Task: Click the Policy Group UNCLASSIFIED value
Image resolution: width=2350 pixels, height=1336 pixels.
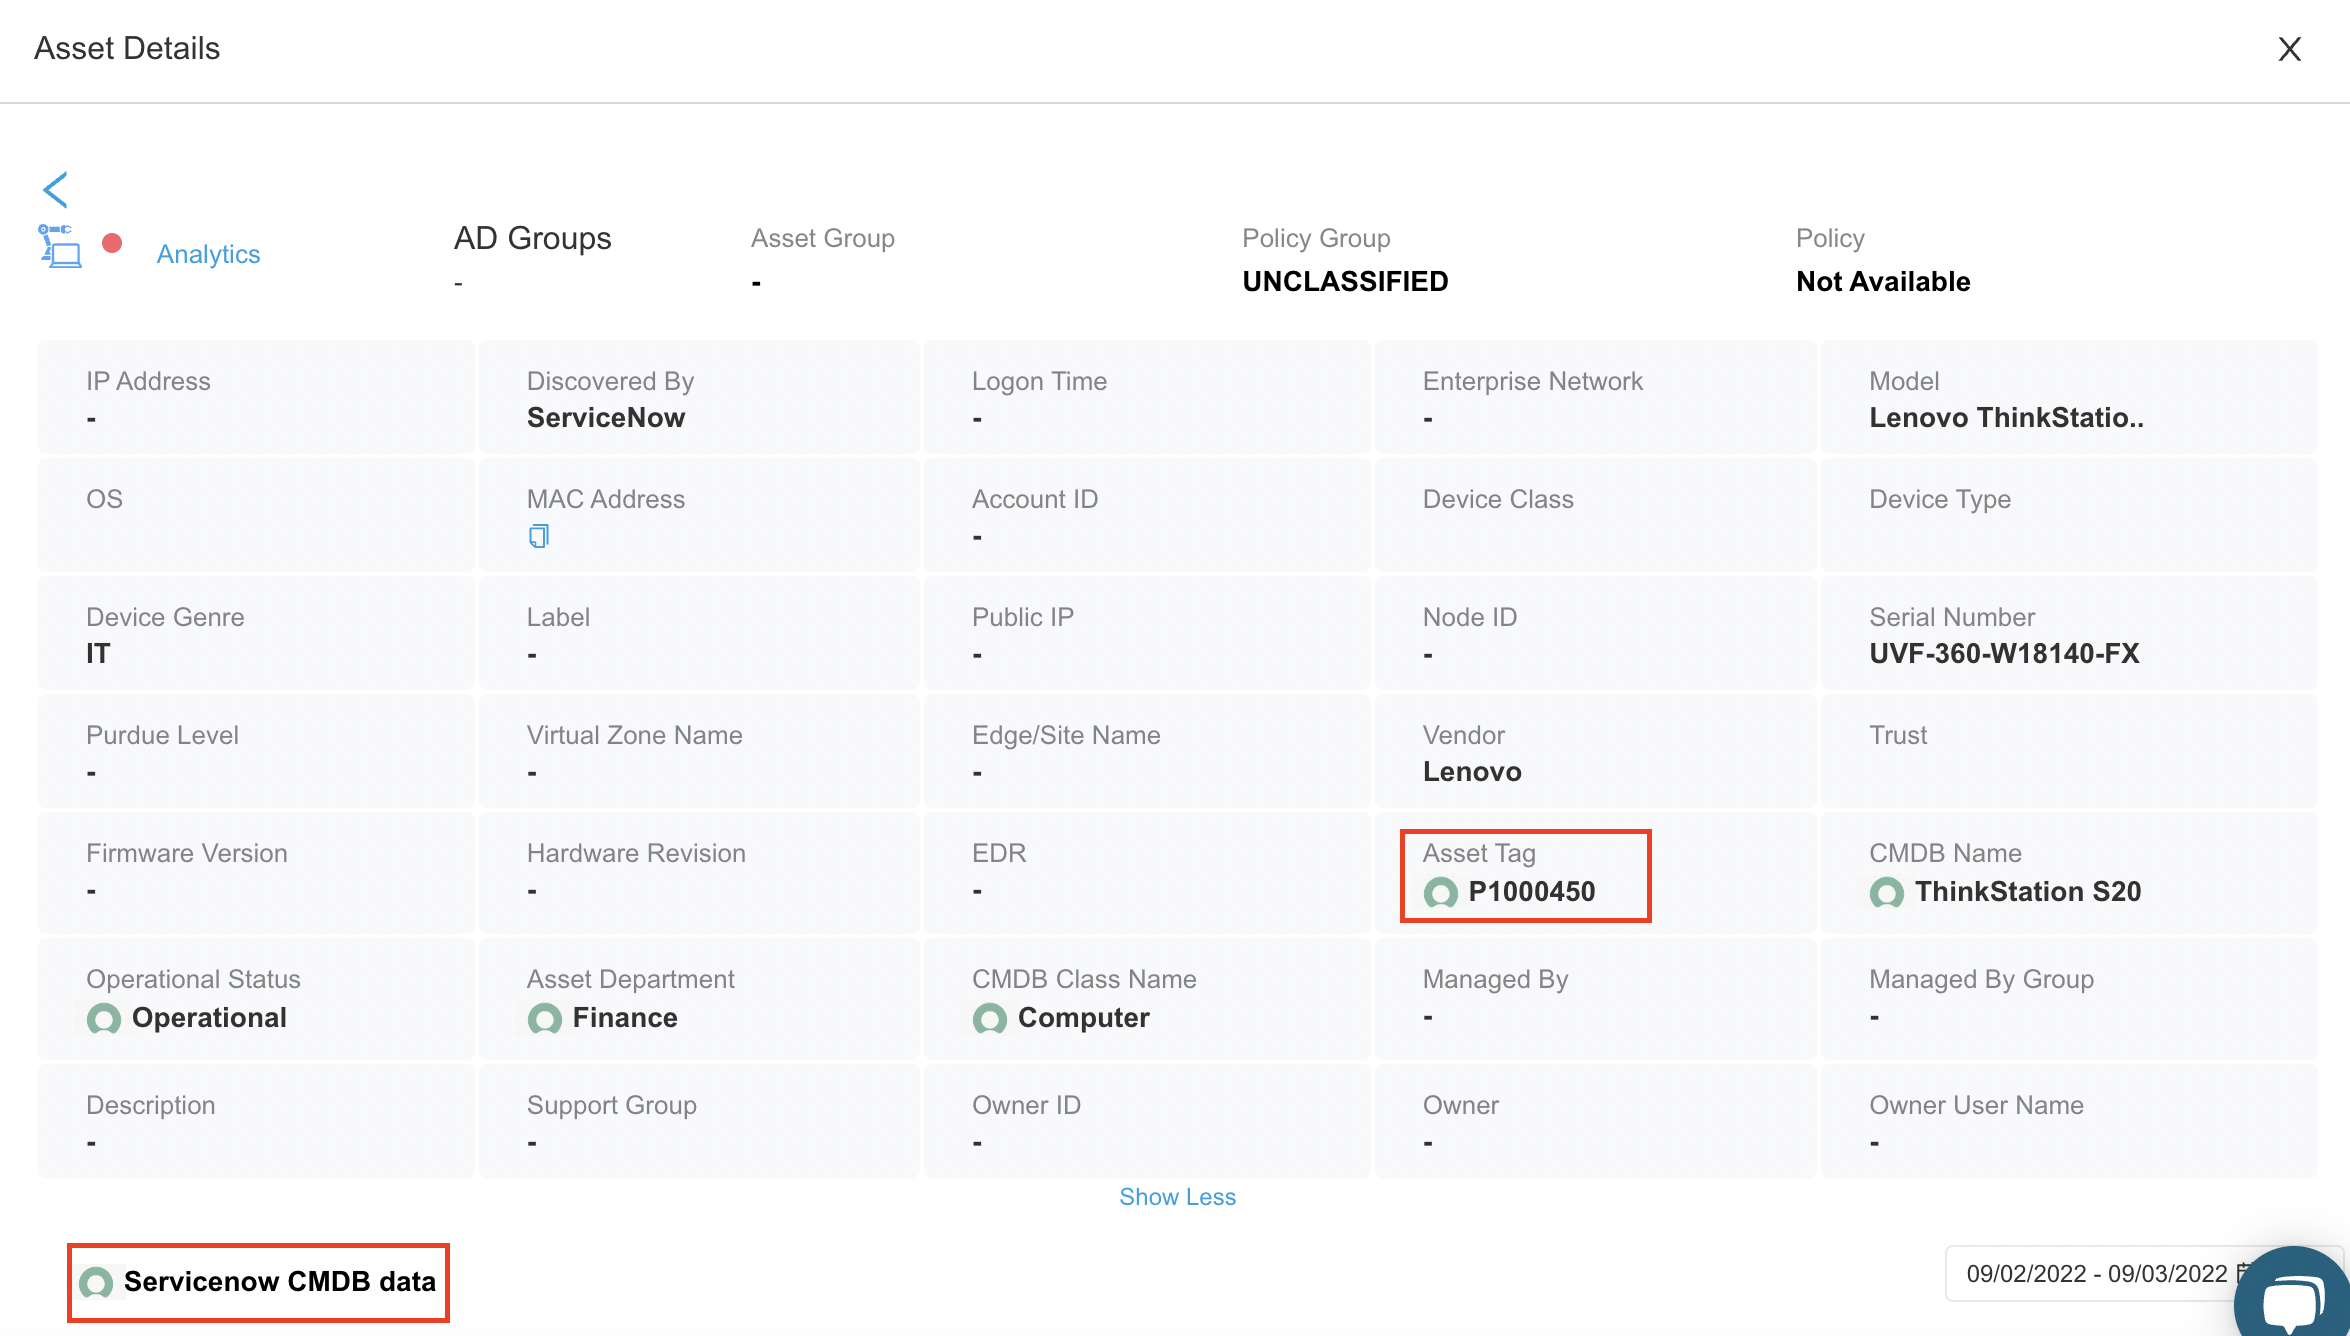Action: coord(1345,282)
